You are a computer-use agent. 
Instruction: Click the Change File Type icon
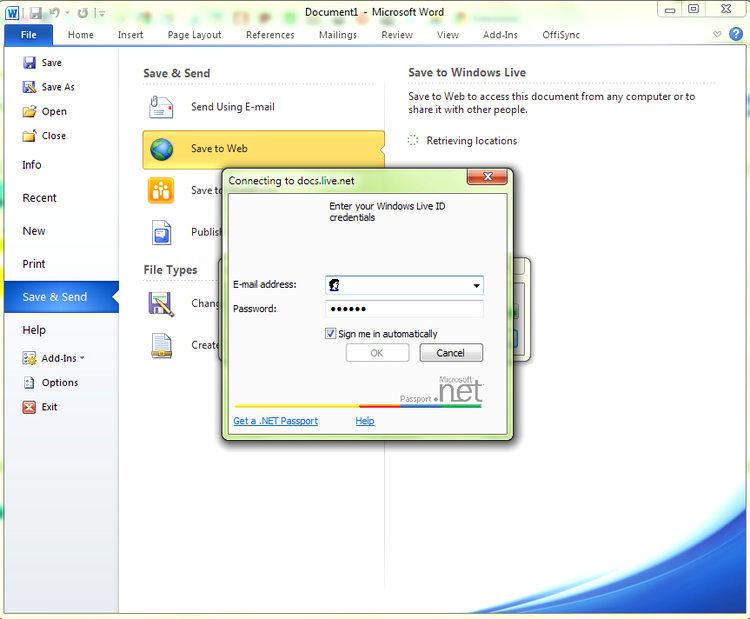click(x=161, y=304)
